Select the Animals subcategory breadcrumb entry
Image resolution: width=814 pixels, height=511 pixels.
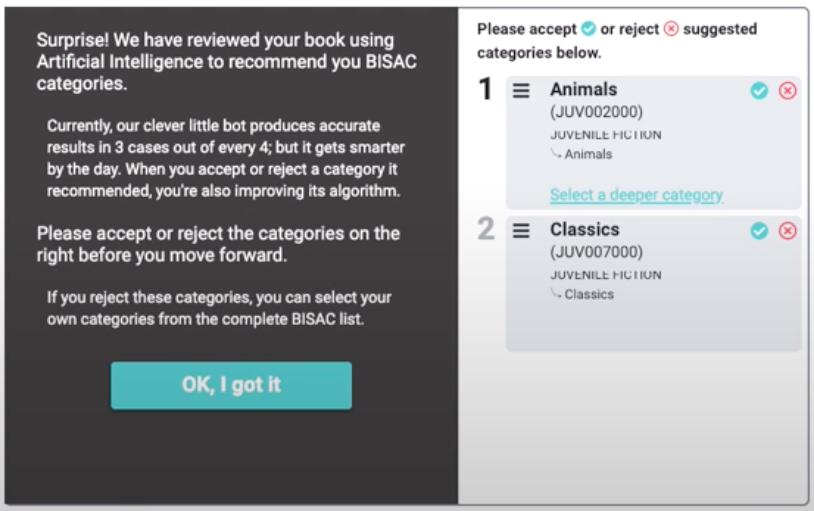[586, 154]
